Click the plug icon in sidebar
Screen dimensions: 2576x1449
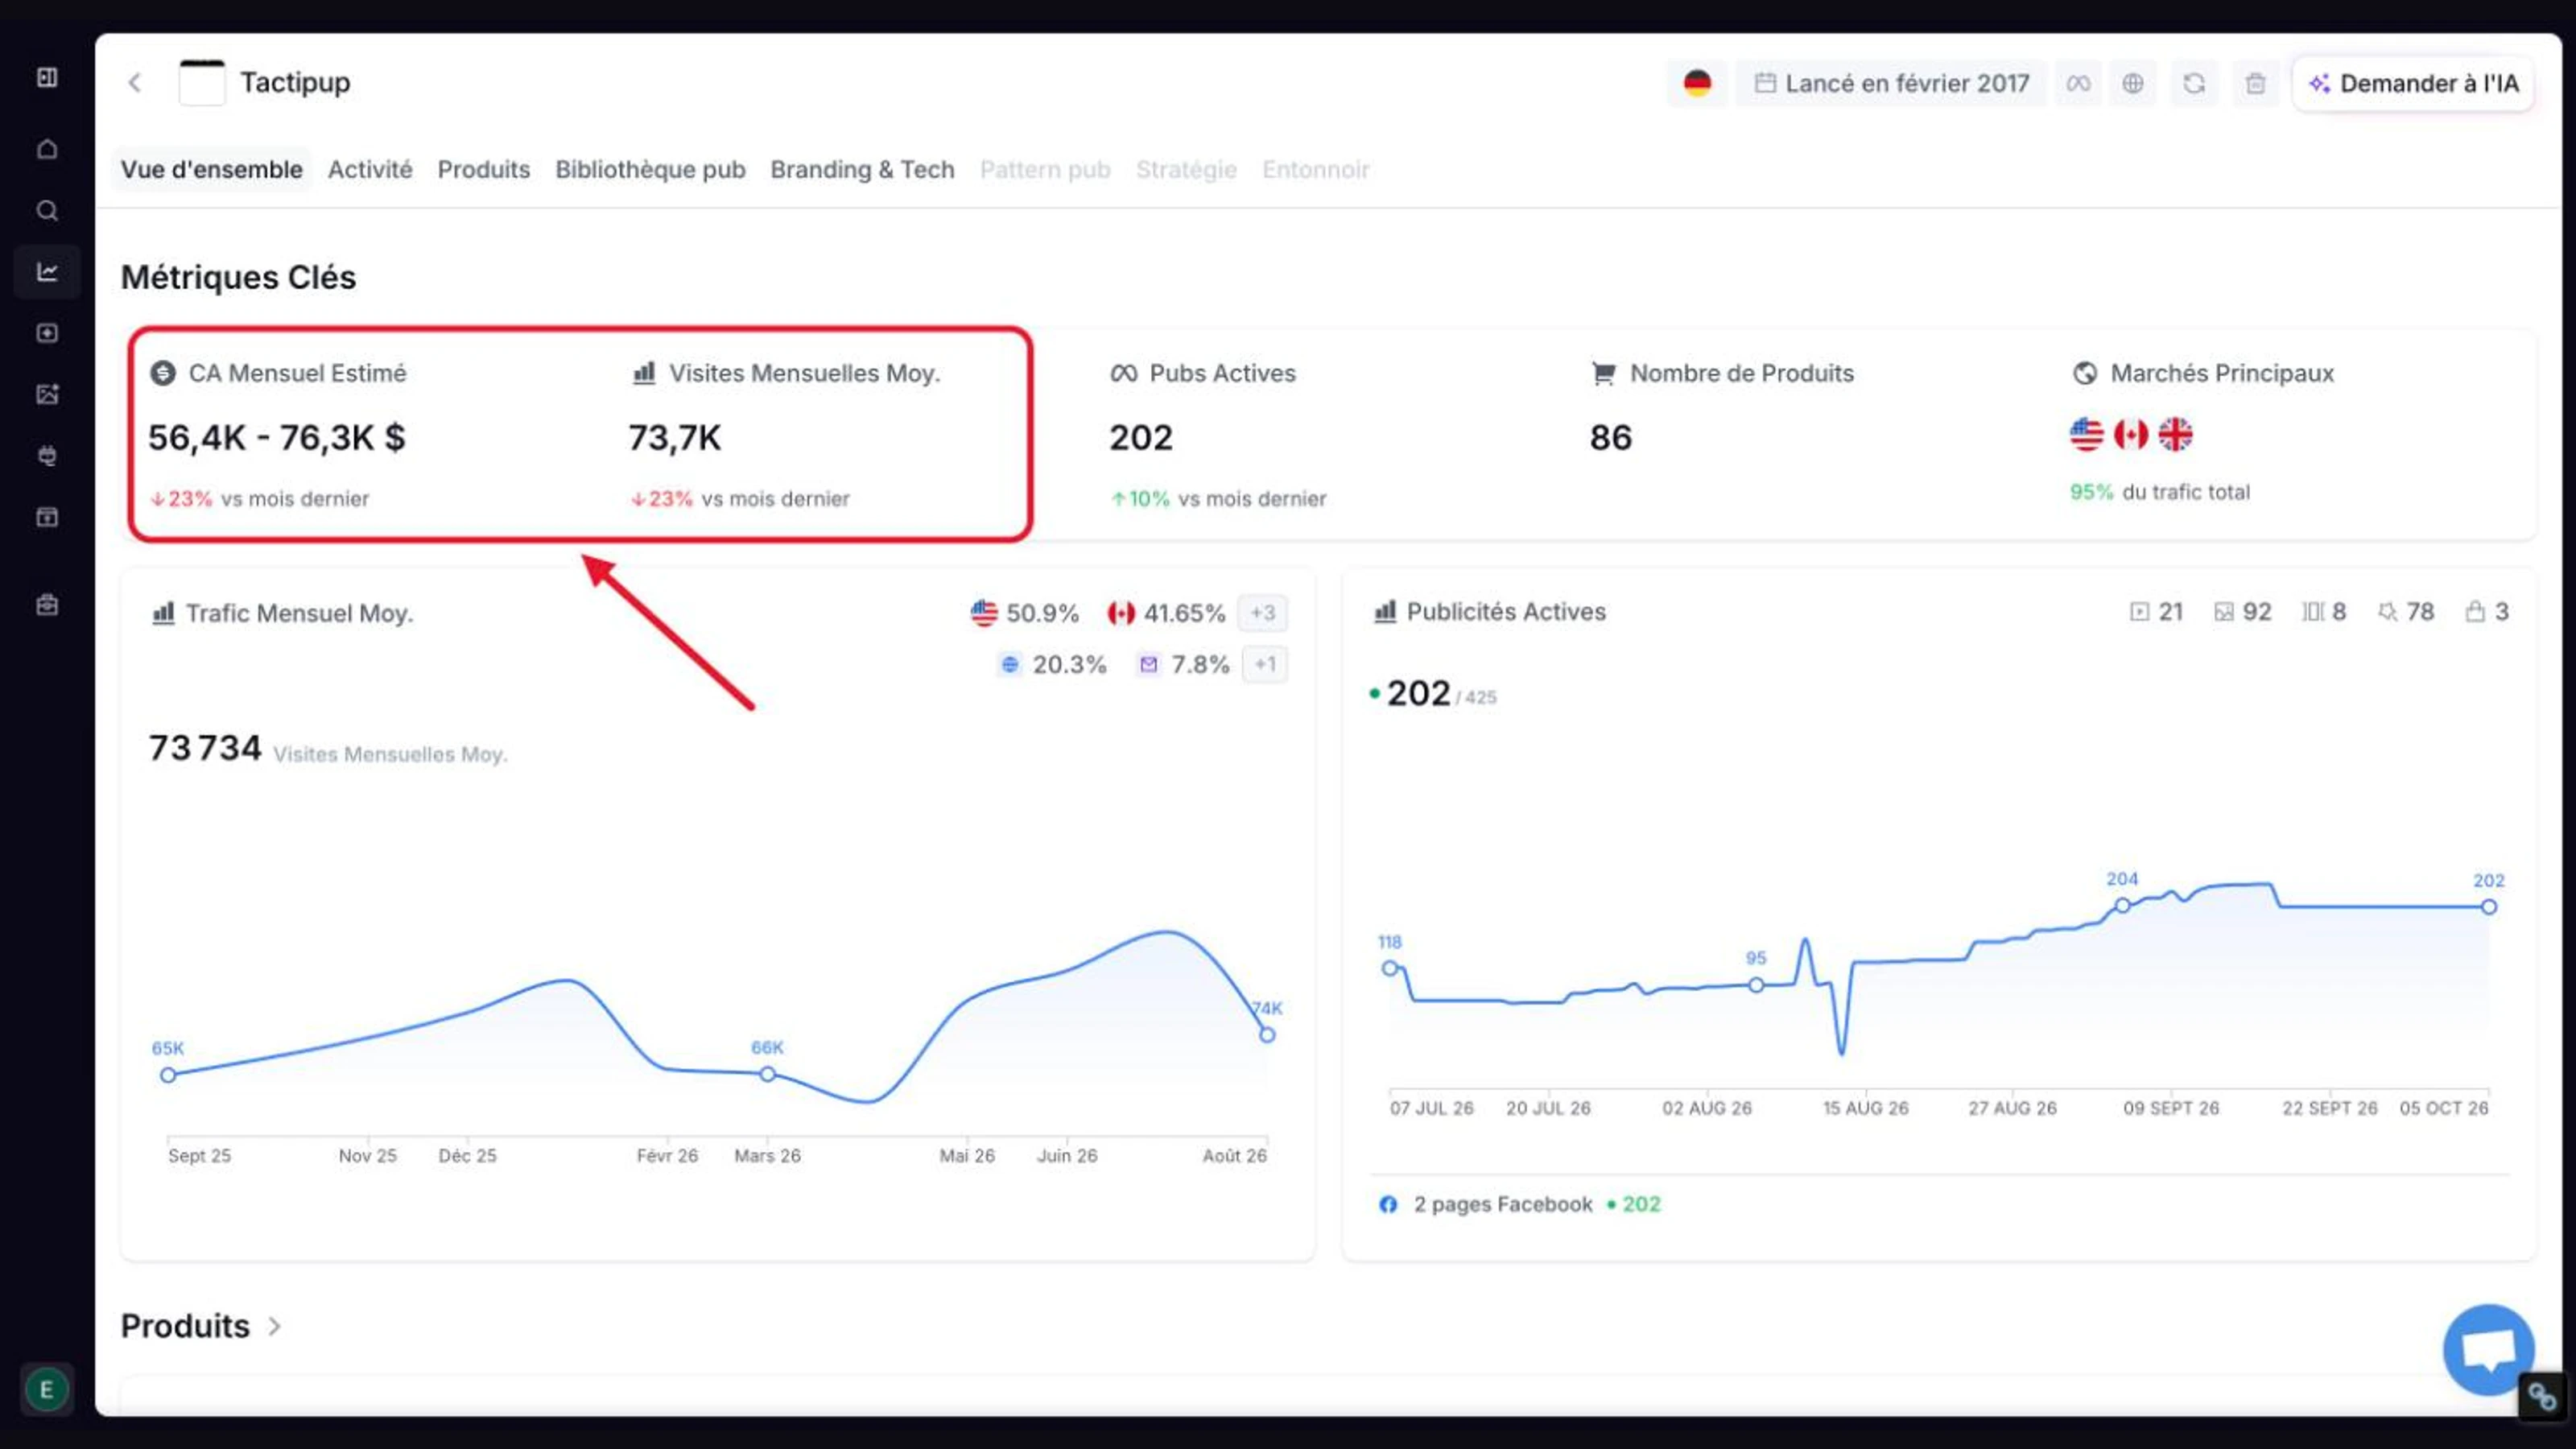coord(47,456)
